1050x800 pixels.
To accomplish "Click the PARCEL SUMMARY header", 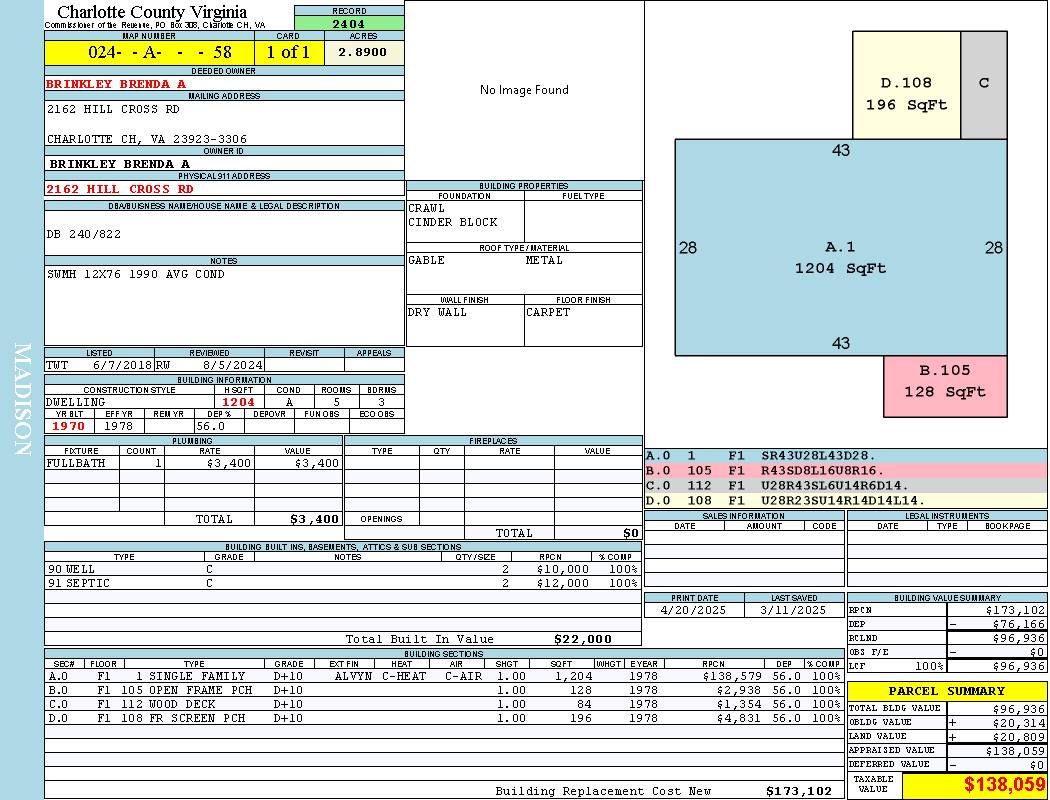I will (x=946, y=691).
